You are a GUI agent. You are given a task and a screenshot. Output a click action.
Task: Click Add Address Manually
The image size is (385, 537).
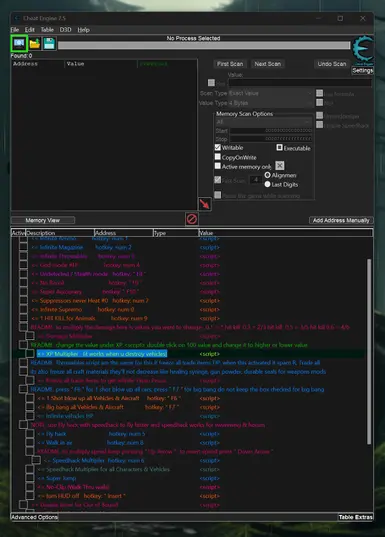(341, 220)
